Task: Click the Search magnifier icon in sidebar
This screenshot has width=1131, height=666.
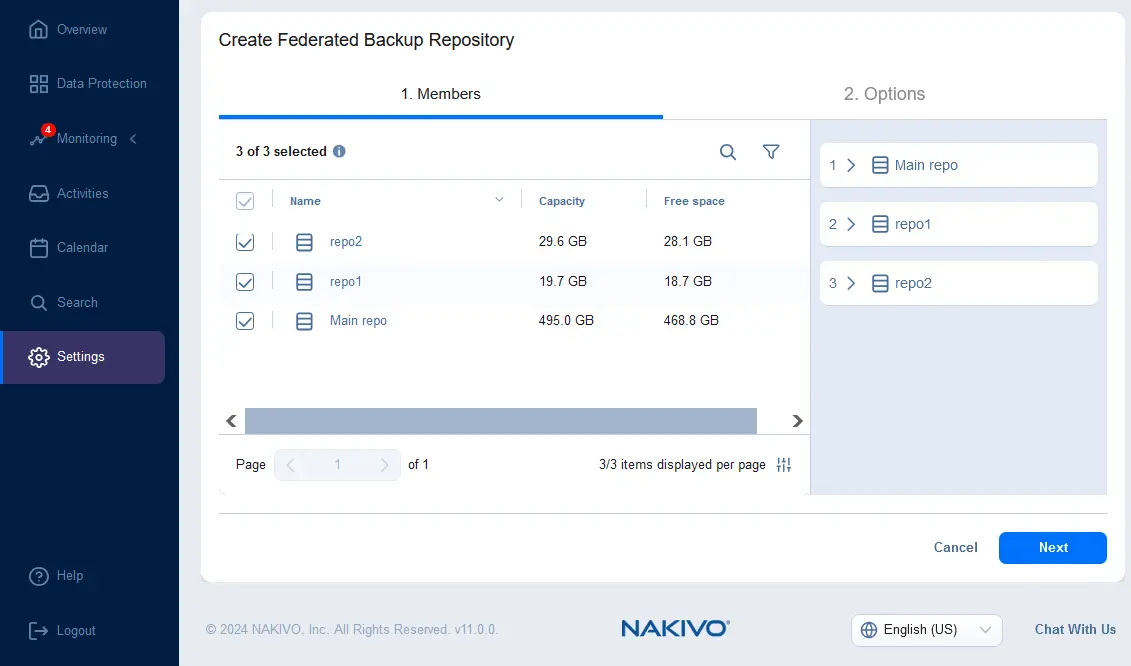Action: (38, 302)
